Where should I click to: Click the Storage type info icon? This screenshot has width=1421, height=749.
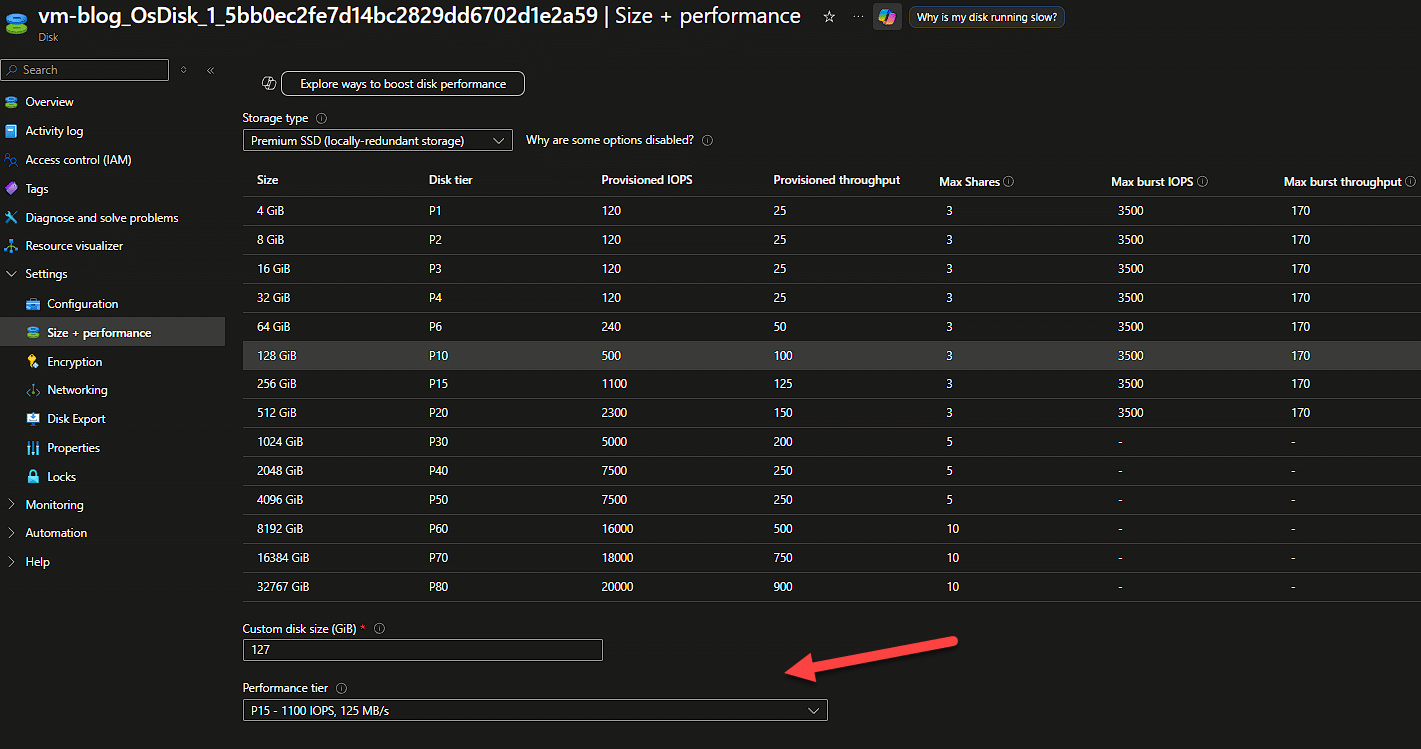point(321,117)
